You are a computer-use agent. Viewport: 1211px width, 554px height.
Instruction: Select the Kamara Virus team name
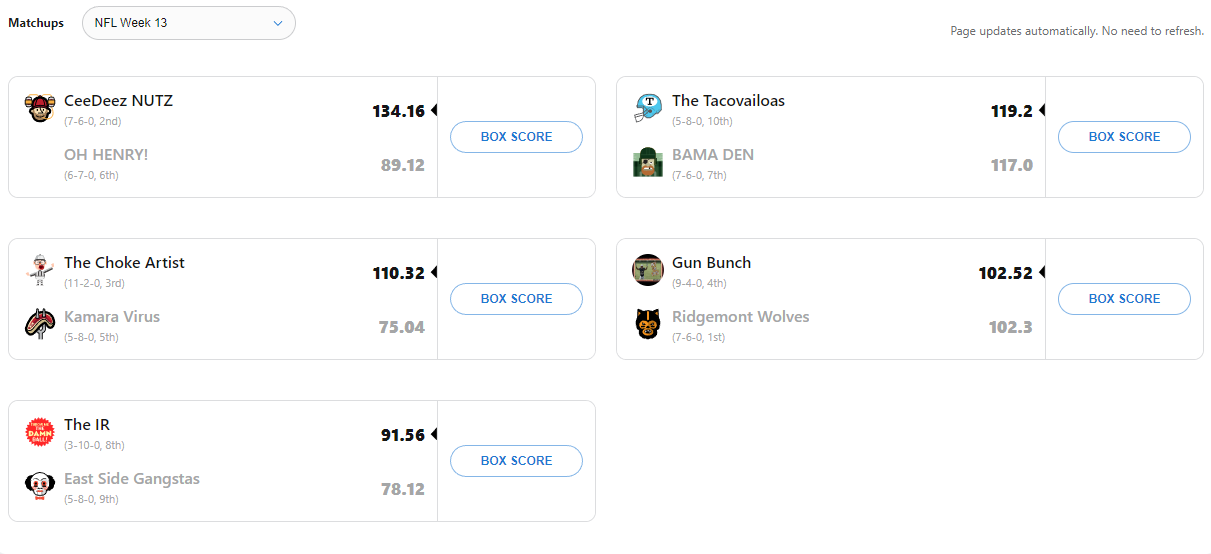(x=112, y=317)
